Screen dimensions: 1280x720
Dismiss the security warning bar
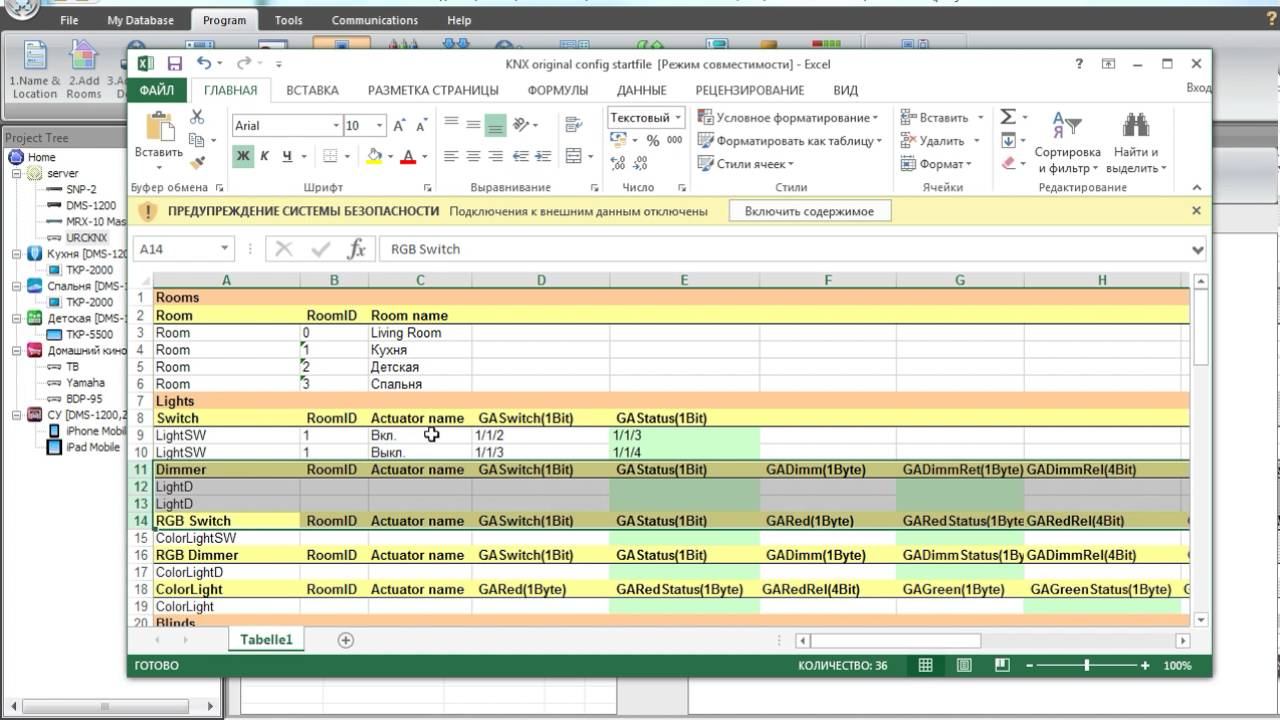pos(1196,211)
